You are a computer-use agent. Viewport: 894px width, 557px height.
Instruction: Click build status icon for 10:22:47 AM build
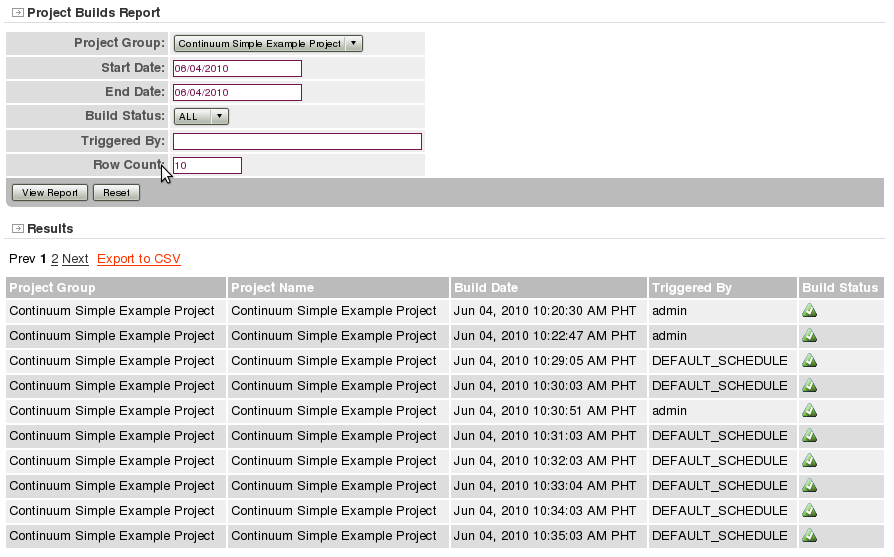click(810, 336)
